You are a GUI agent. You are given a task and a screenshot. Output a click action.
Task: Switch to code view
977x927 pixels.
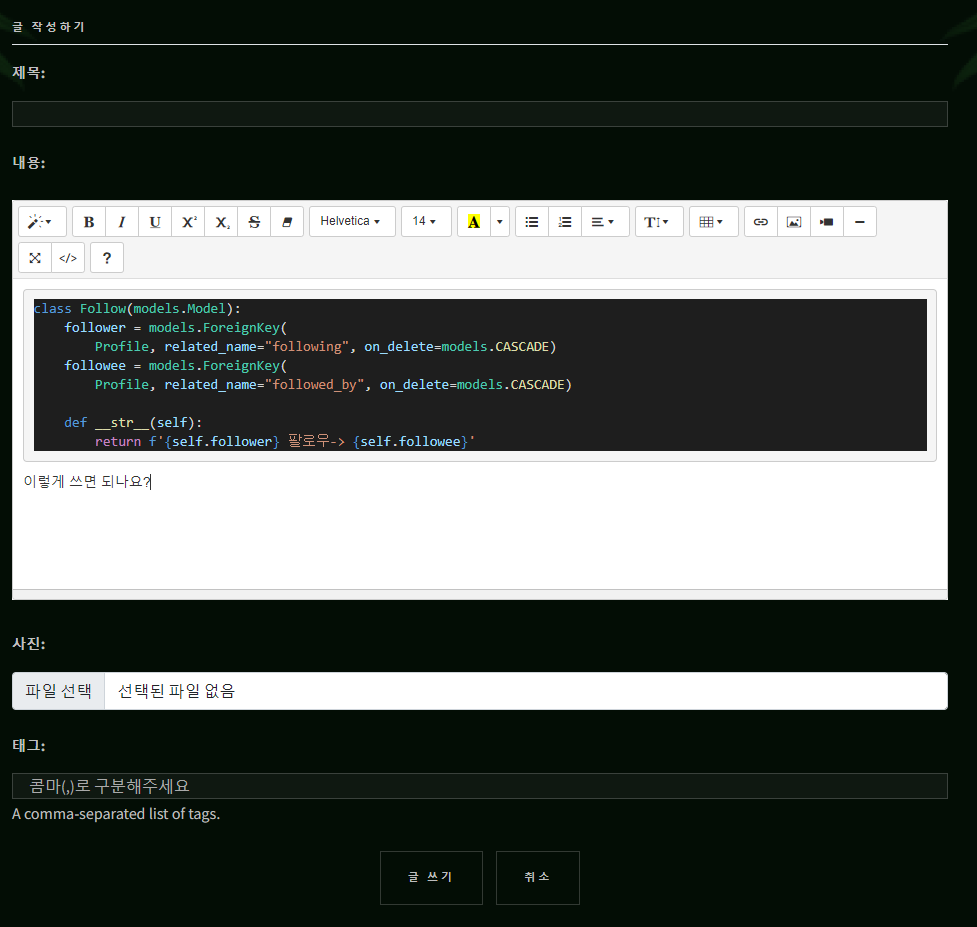pos(68,258)
